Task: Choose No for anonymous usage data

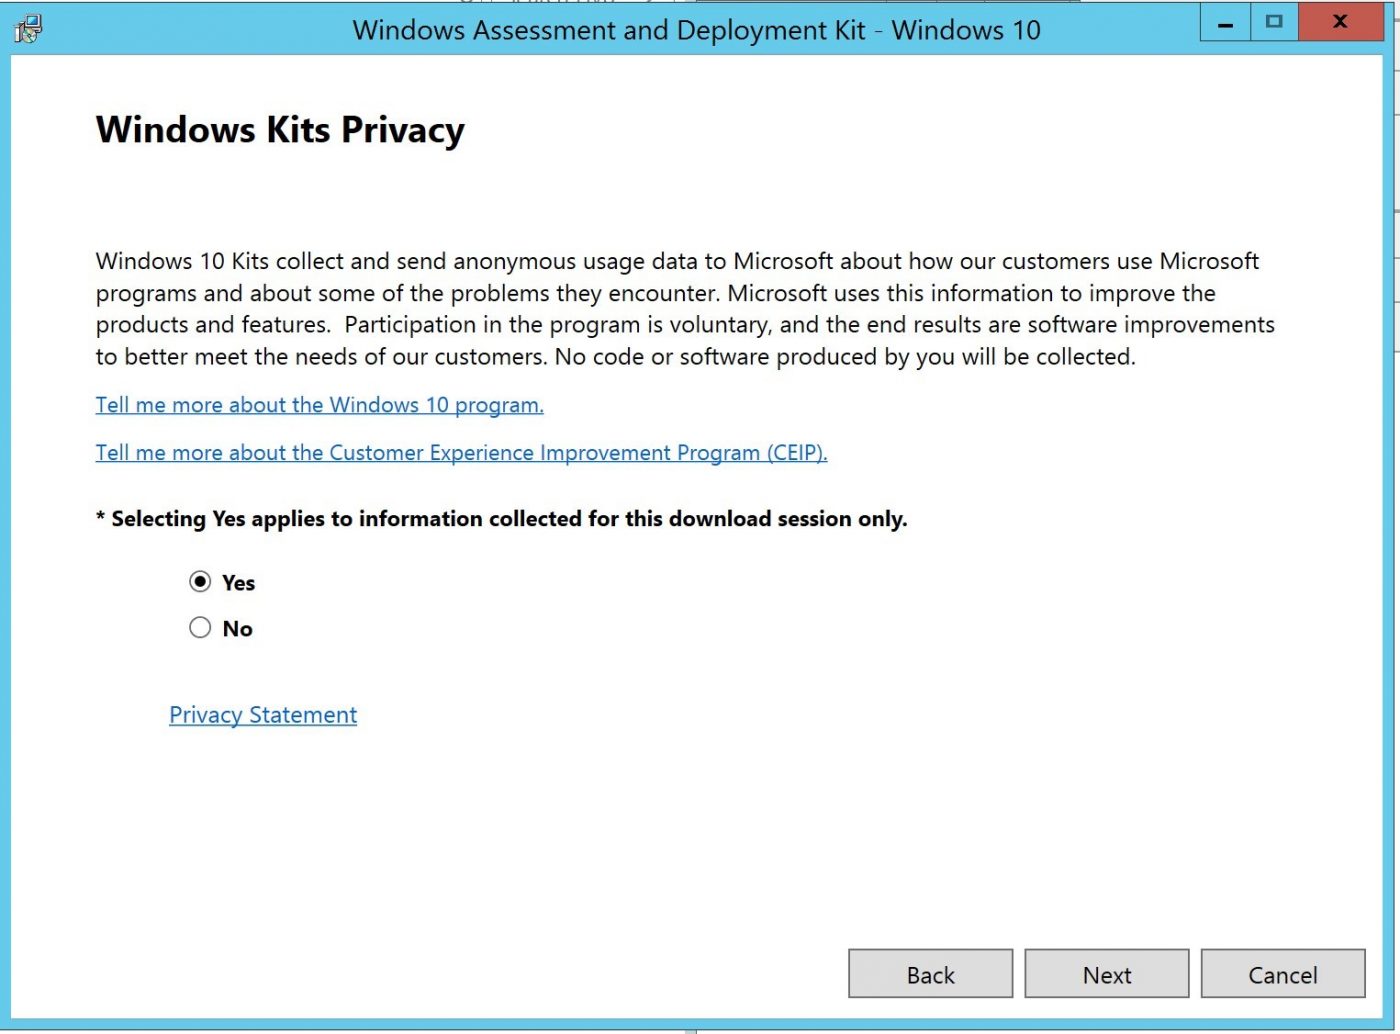Action: pyautogui.click(x=200, y=627)
